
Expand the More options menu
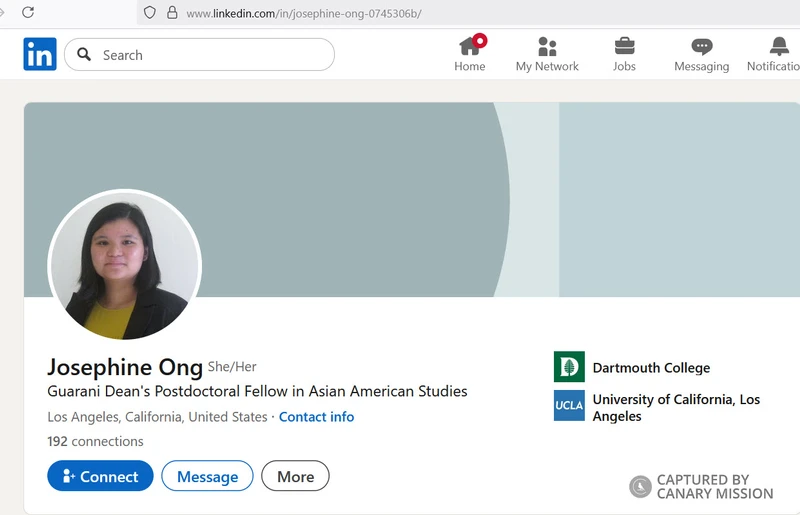coord(295,476)
